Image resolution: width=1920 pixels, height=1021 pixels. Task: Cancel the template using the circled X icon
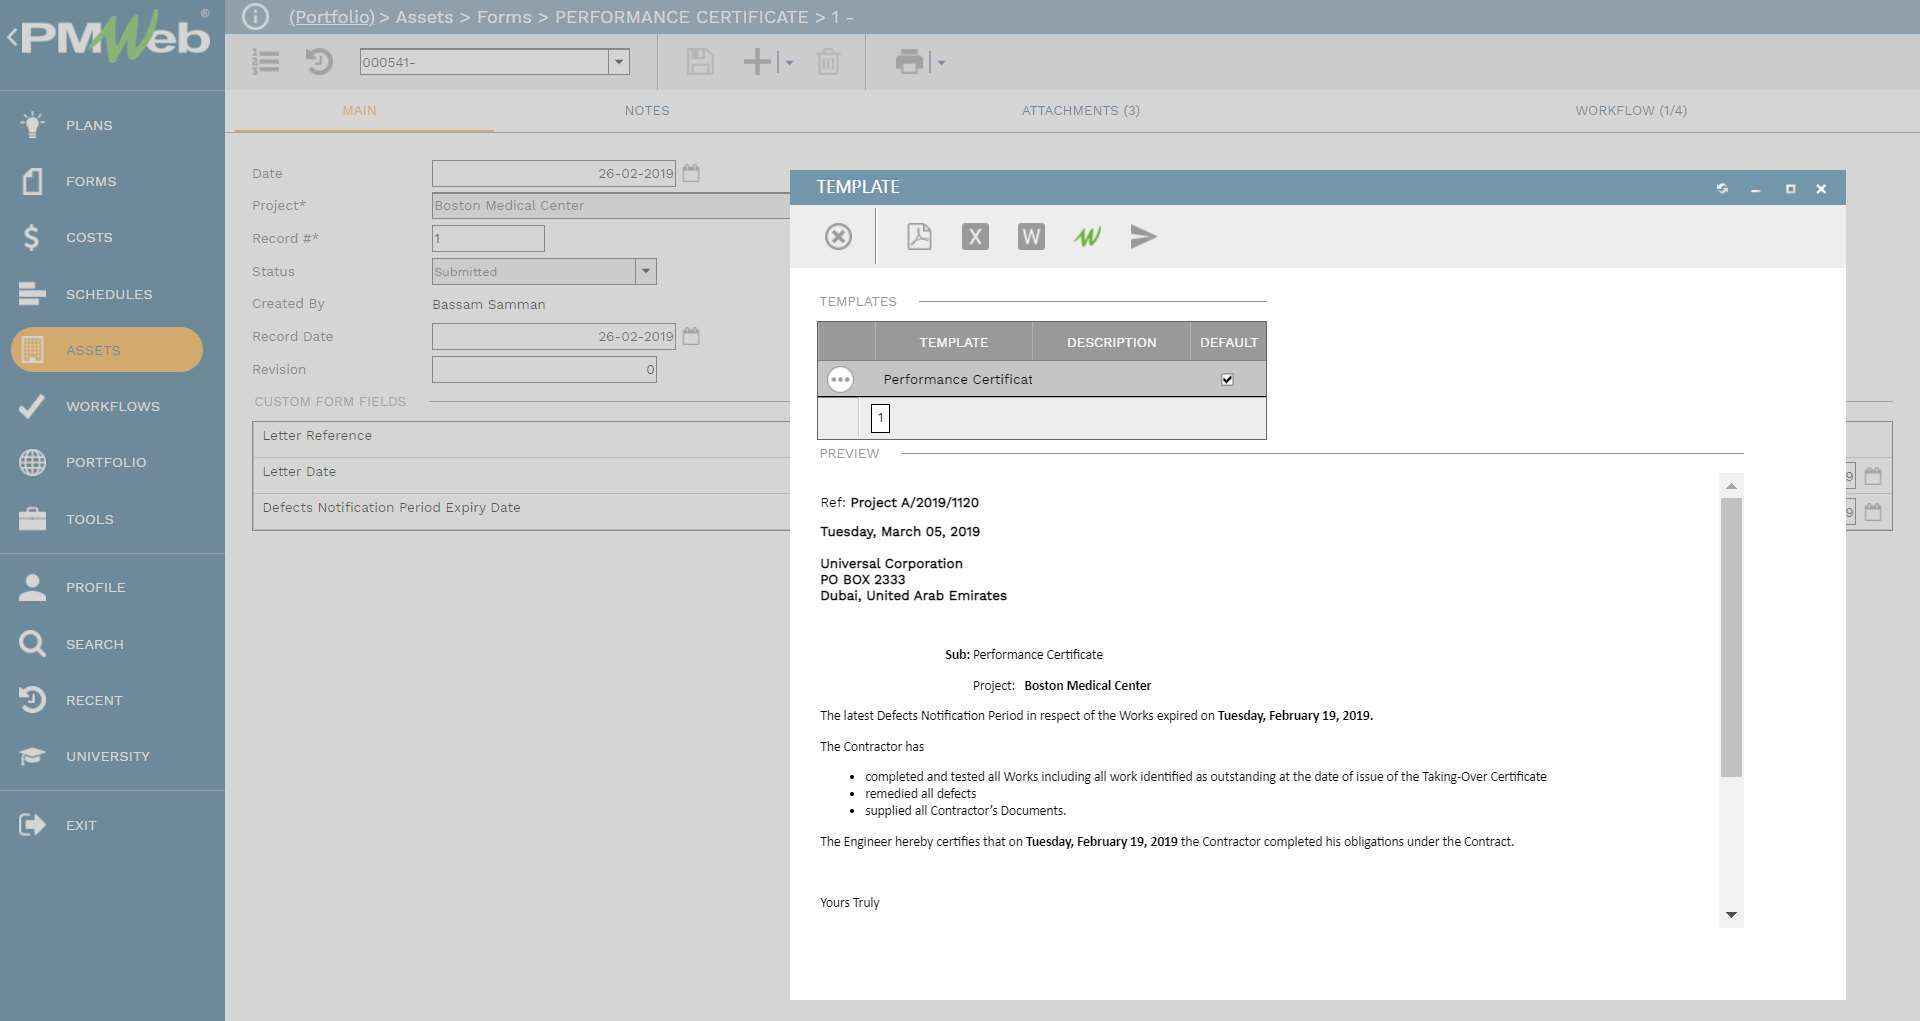pyautogui.click(x=838, y=237)
